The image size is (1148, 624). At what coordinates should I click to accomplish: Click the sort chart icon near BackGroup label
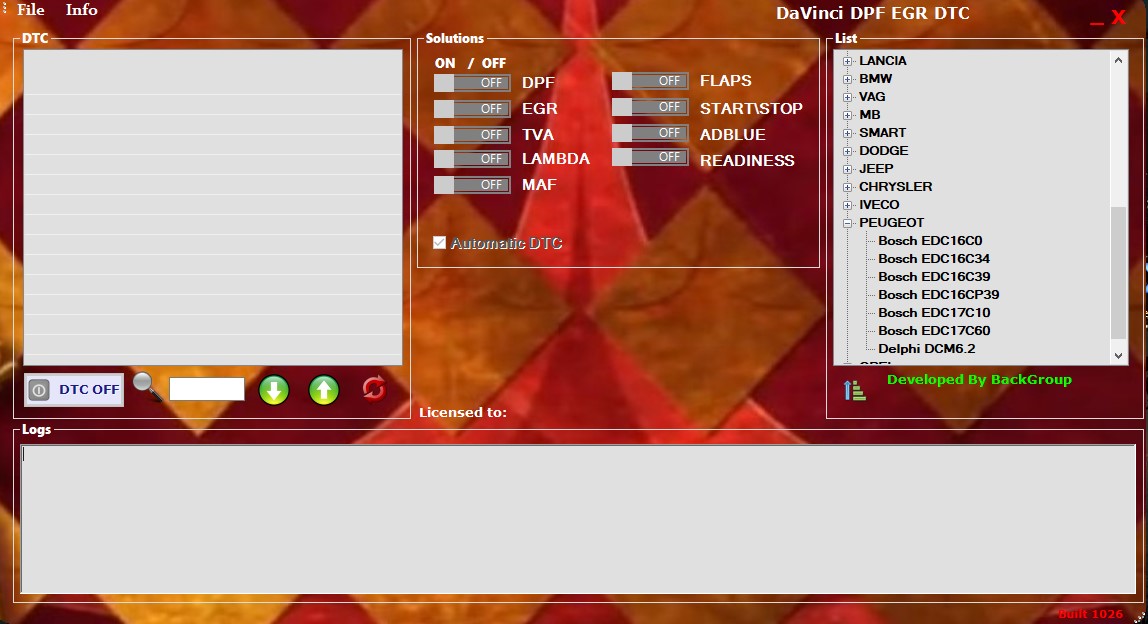[854, 389]
